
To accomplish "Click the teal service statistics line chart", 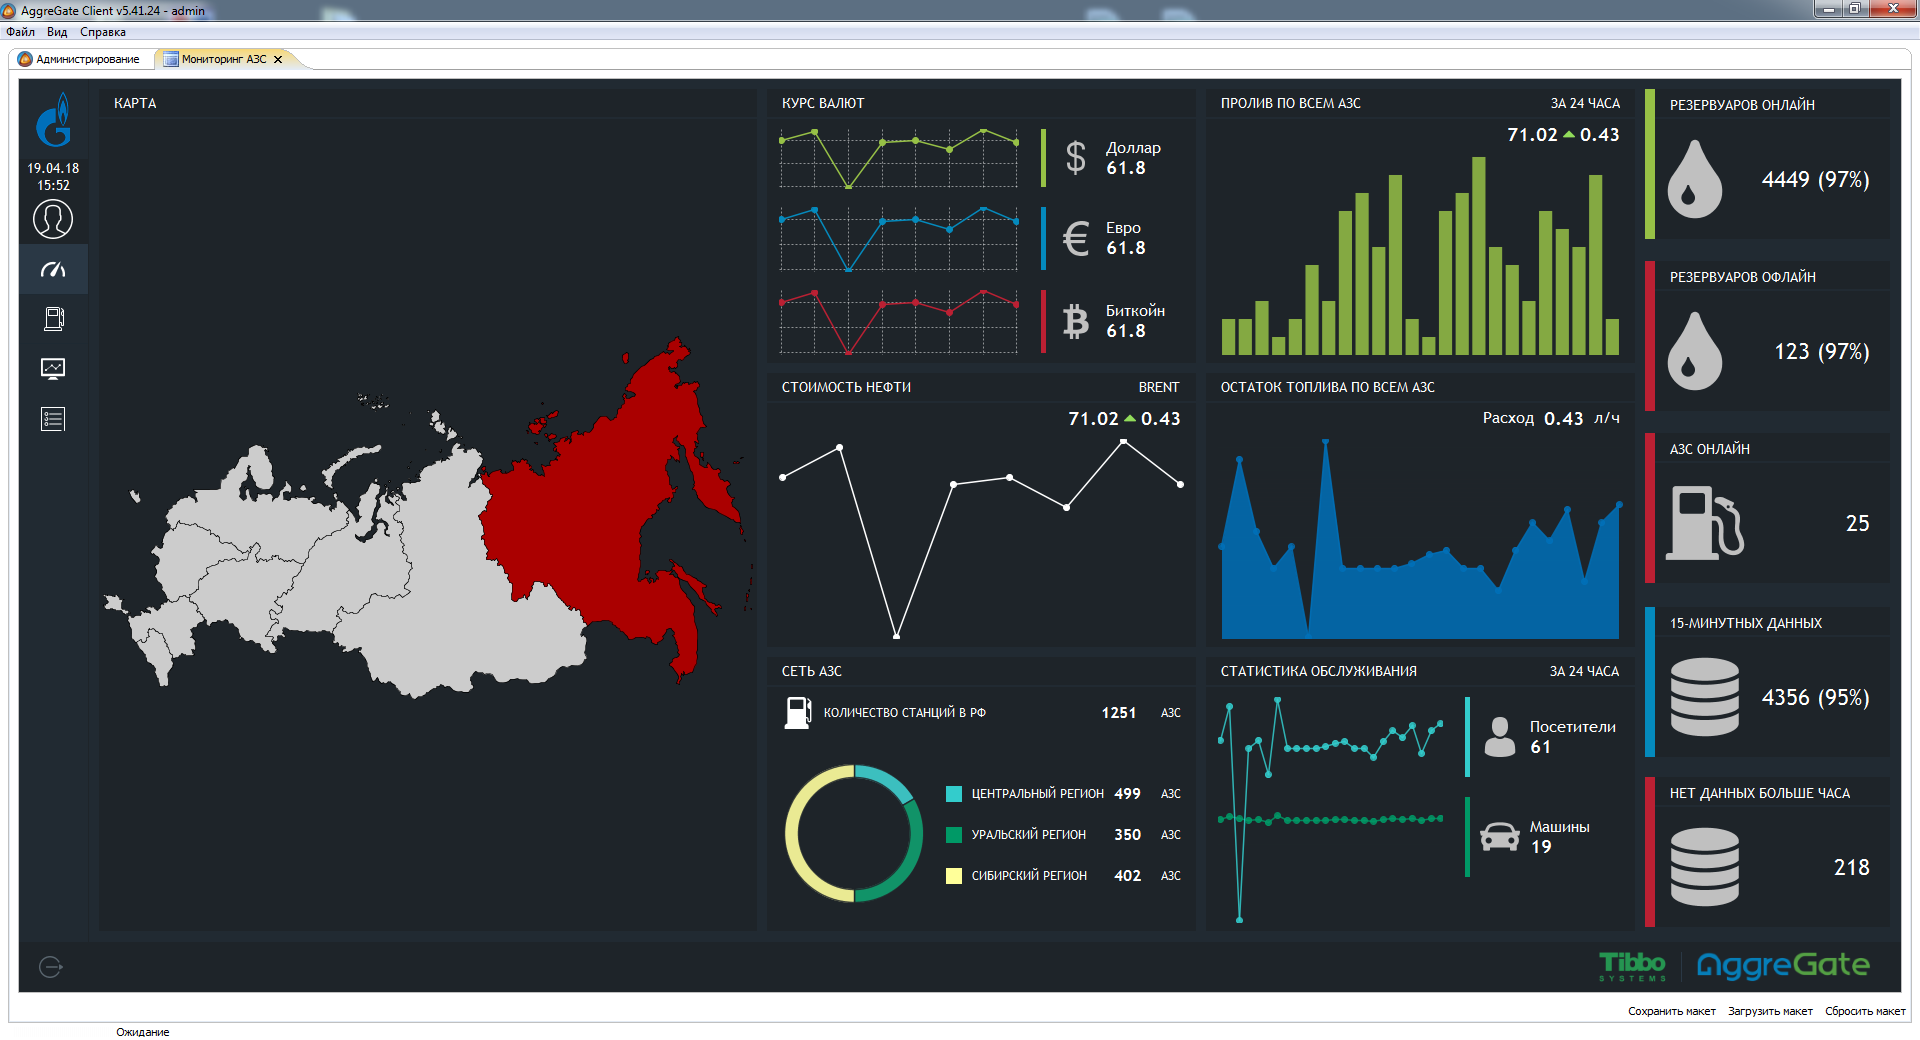I will click(1331, 810).
